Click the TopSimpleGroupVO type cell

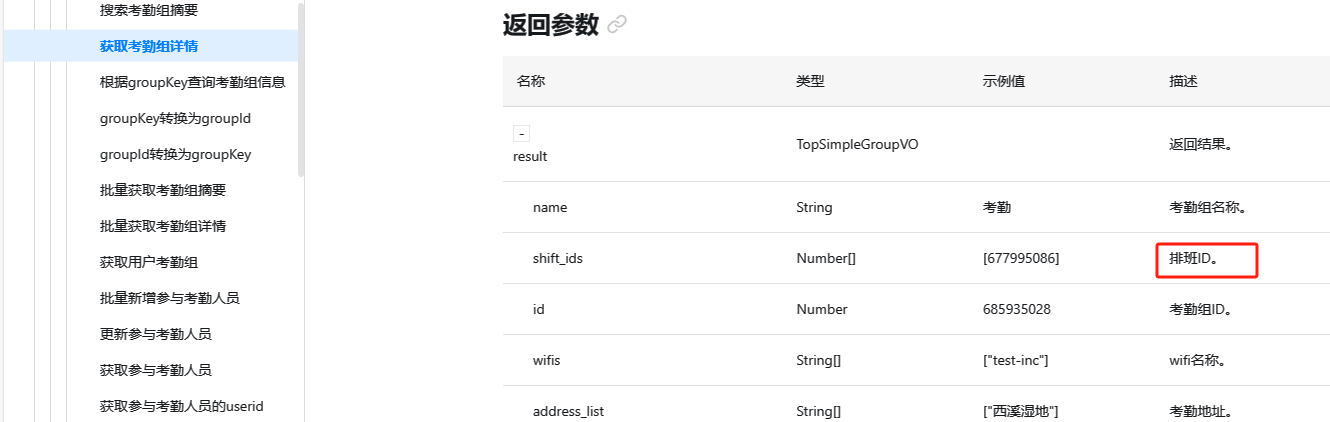click(857, 144)
